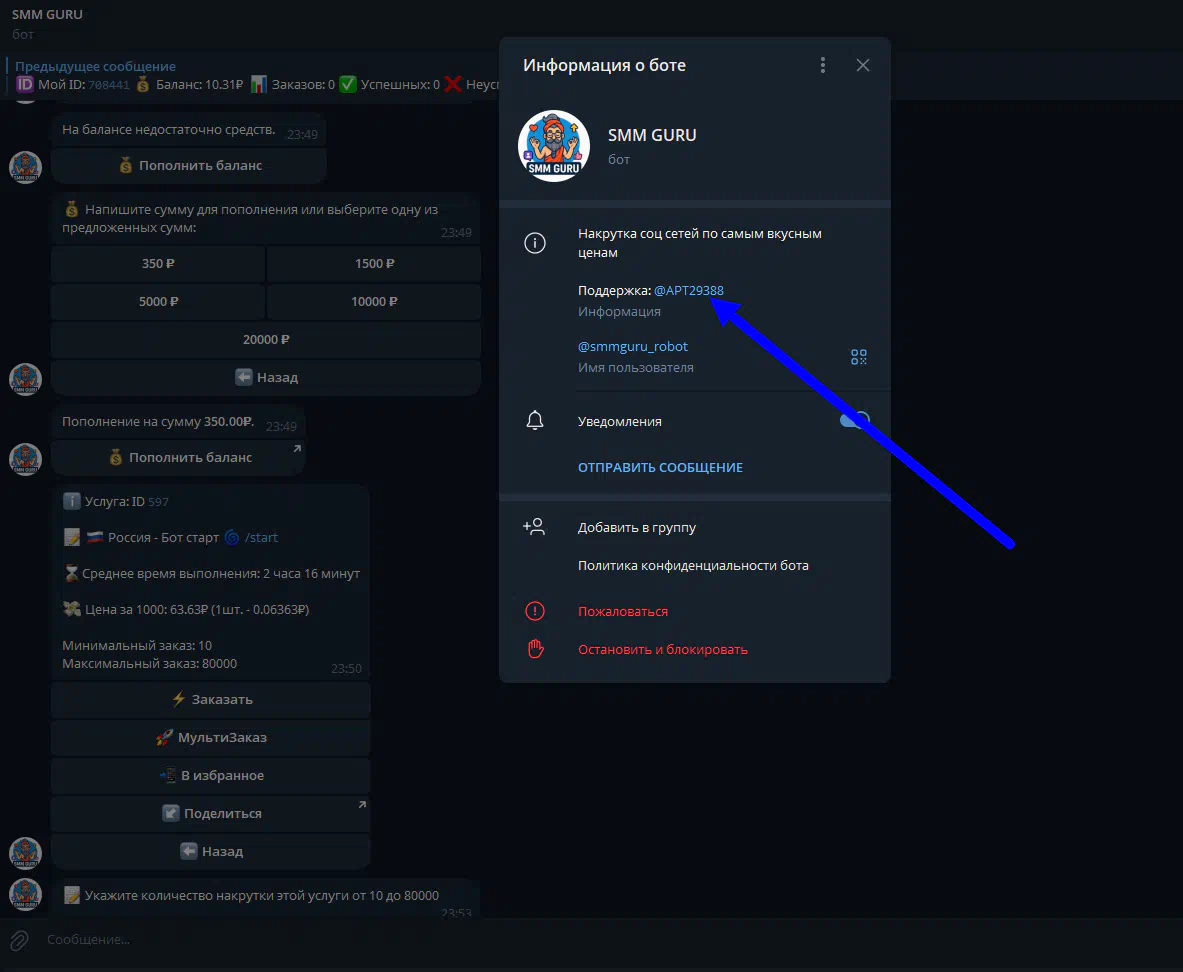Click the text Среднее время выполнения

click(171, 574)
